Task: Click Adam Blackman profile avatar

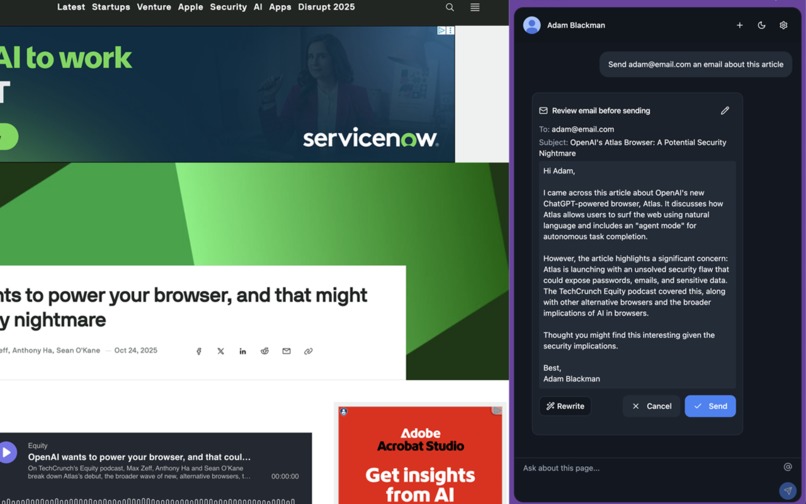Action: [532, 25]
